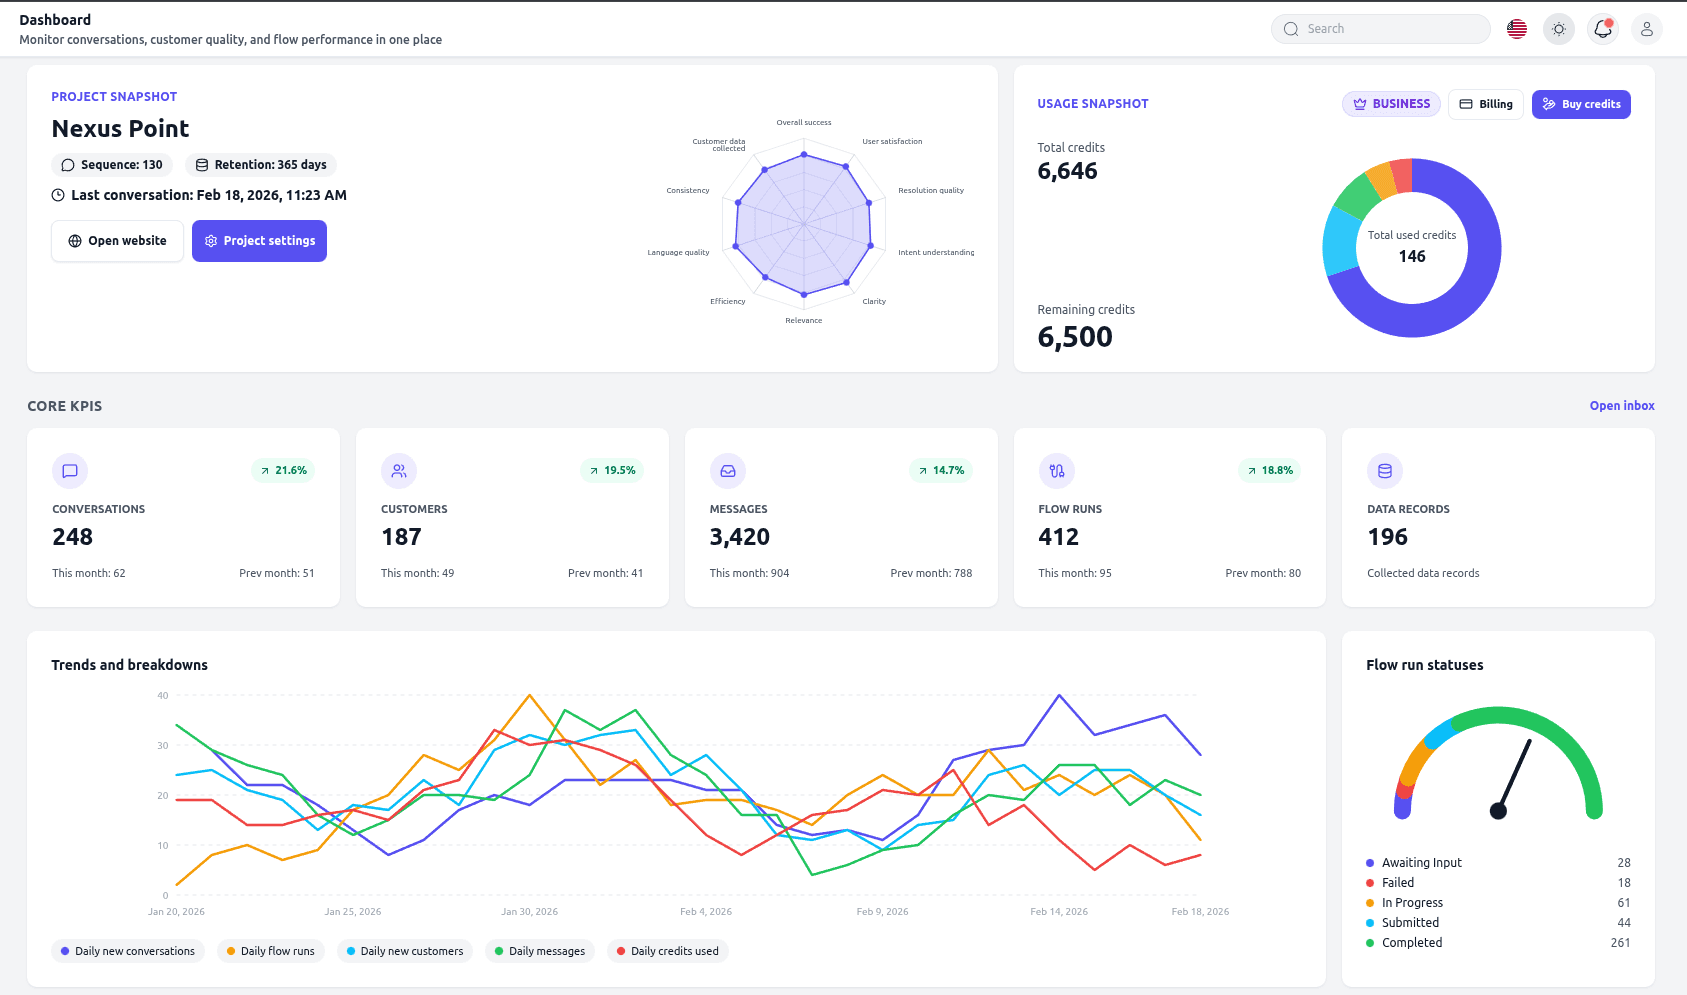Screen dimensions: 1687x995
Task: Open the project website
Action: click(x=117, y=240)
